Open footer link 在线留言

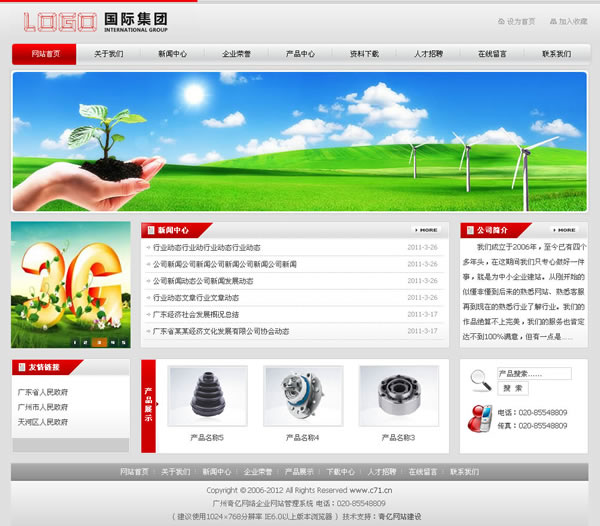click(423, 472)
